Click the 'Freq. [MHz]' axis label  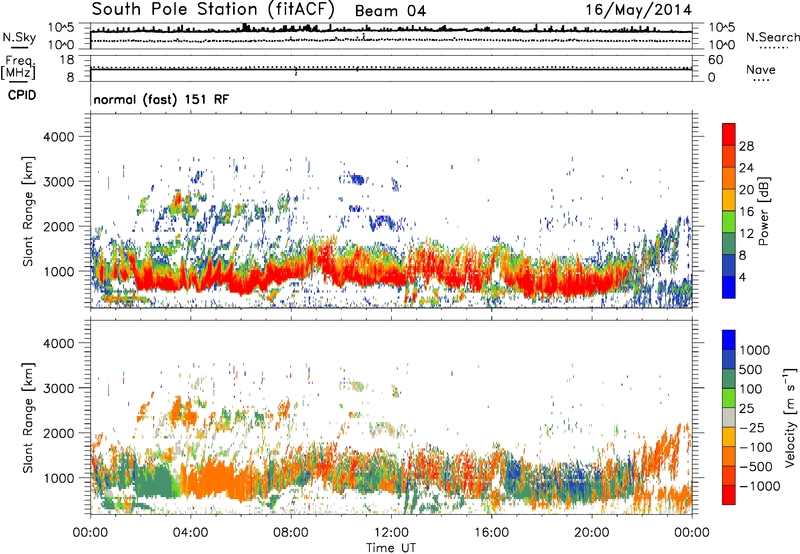(x=19, y=68)
